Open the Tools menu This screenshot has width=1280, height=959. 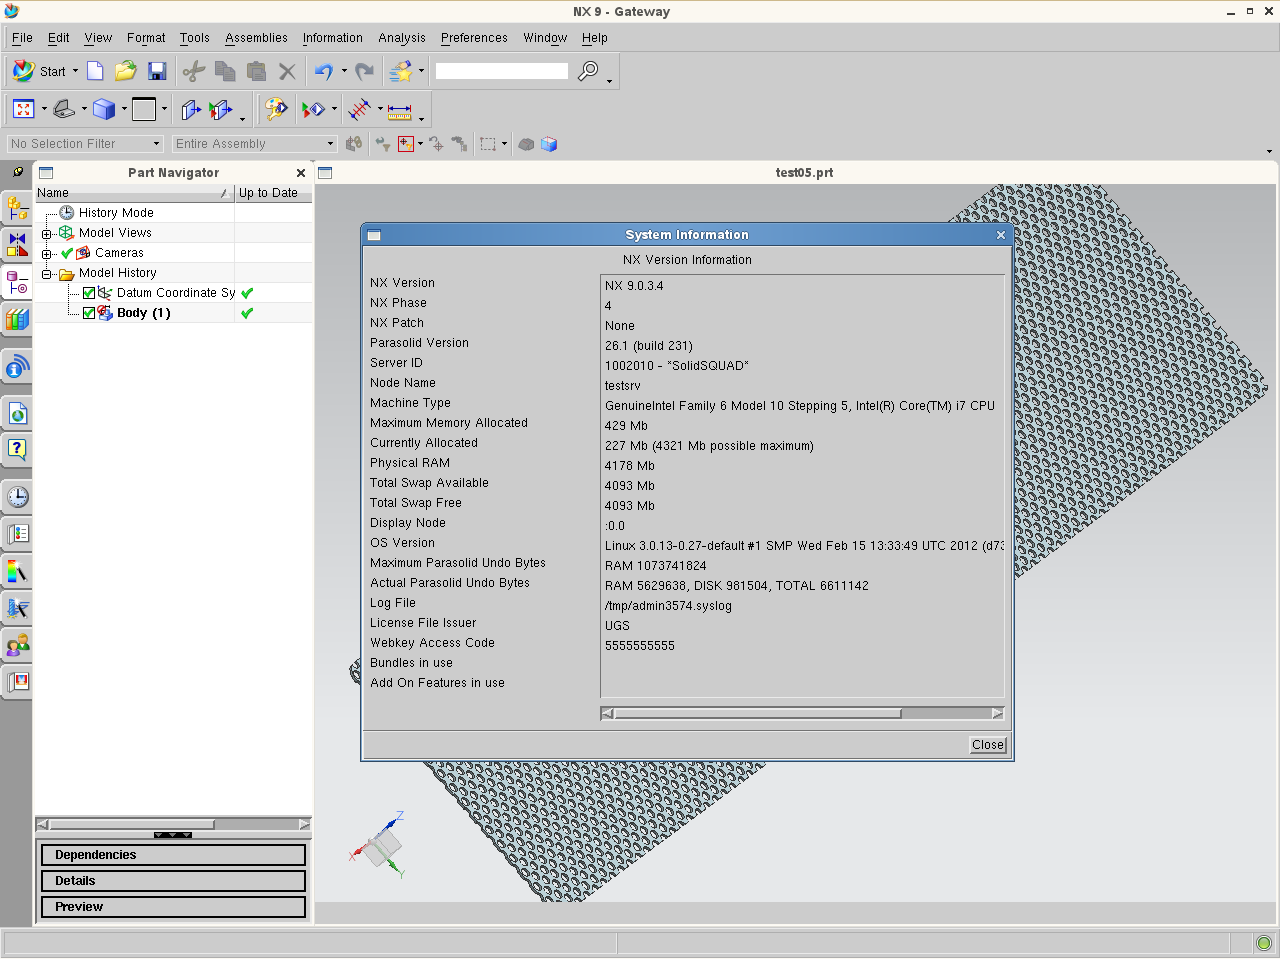click(x=195, y=38)
